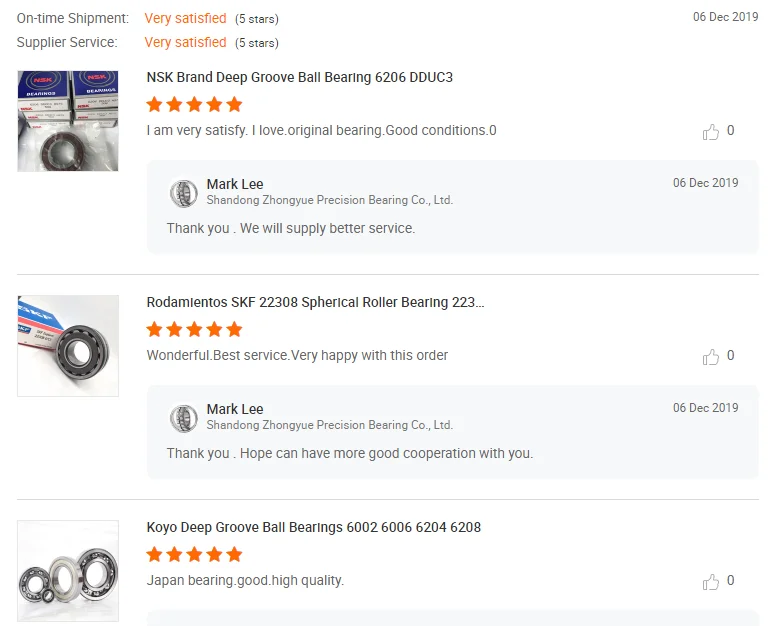
Task: Click Shandong Zhongyue company name in first reply
Action: (330, 200)
